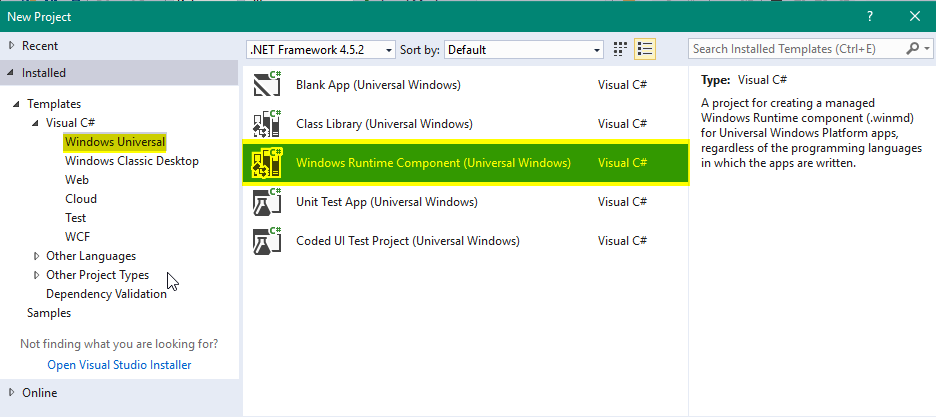The image size is (936, 417).
Task: Select the WCF category
Action: point(78,237)
